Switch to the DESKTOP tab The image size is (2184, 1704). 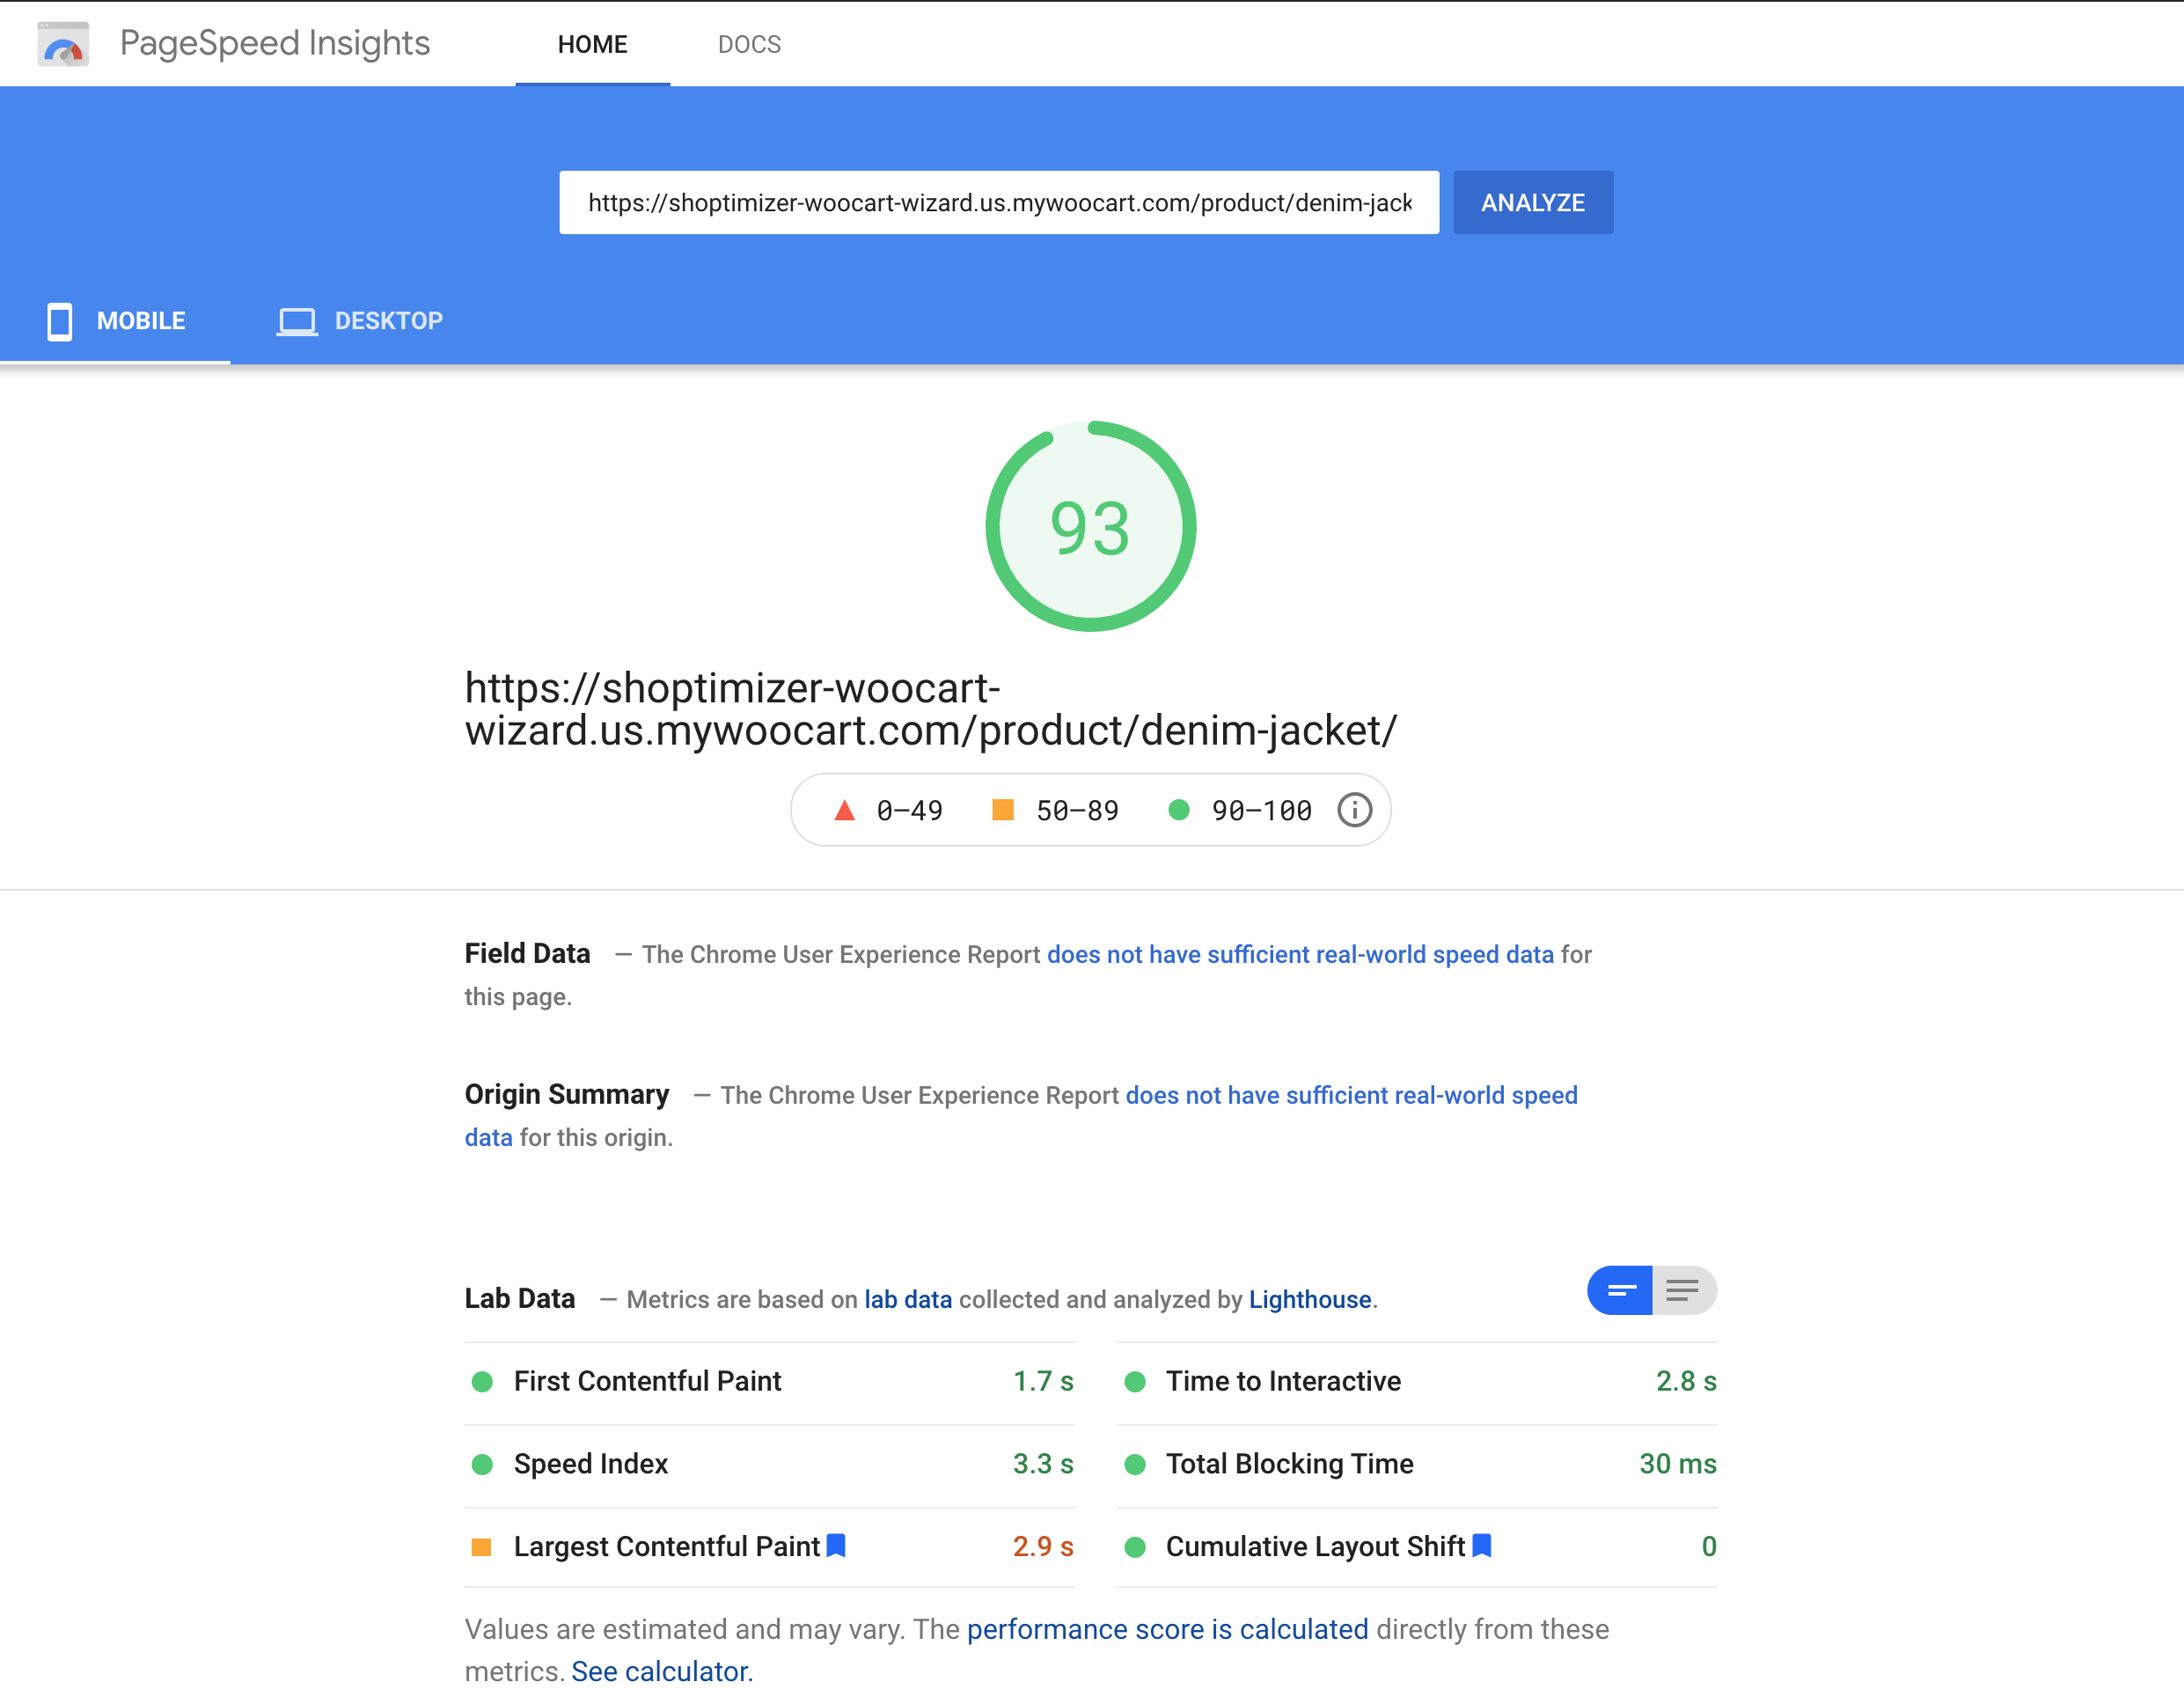360,321
